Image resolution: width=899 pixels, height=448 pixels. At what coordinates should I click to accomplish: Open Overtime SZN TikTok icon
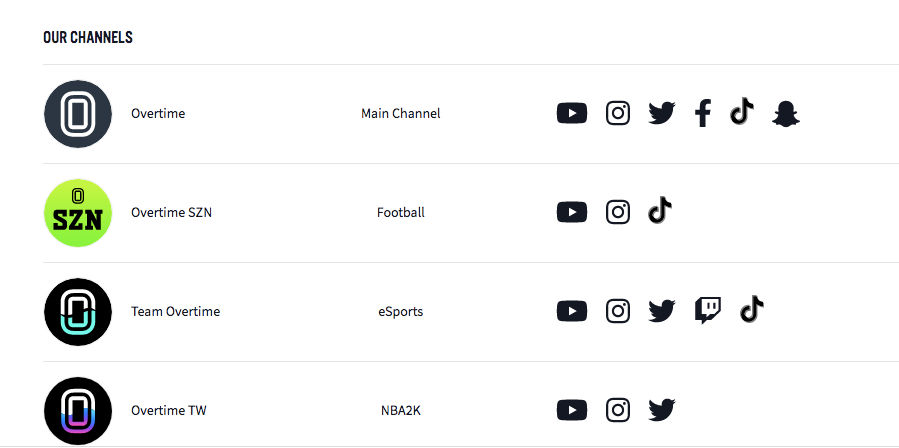tap(660, 211)
